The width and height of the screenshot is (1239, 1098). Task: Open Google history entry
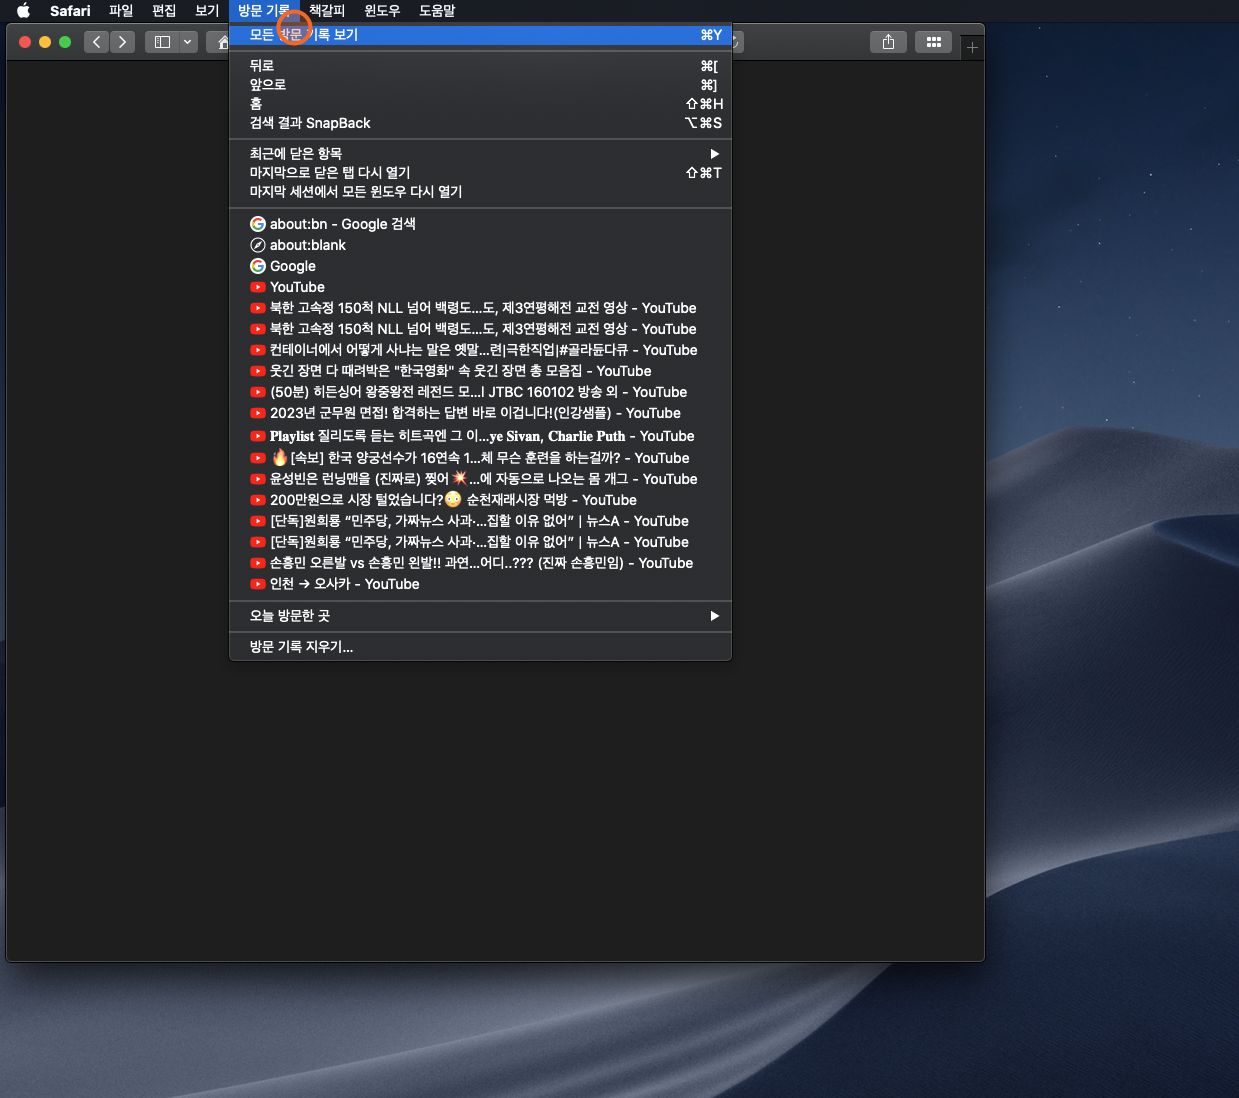click(x=481, y=266)
